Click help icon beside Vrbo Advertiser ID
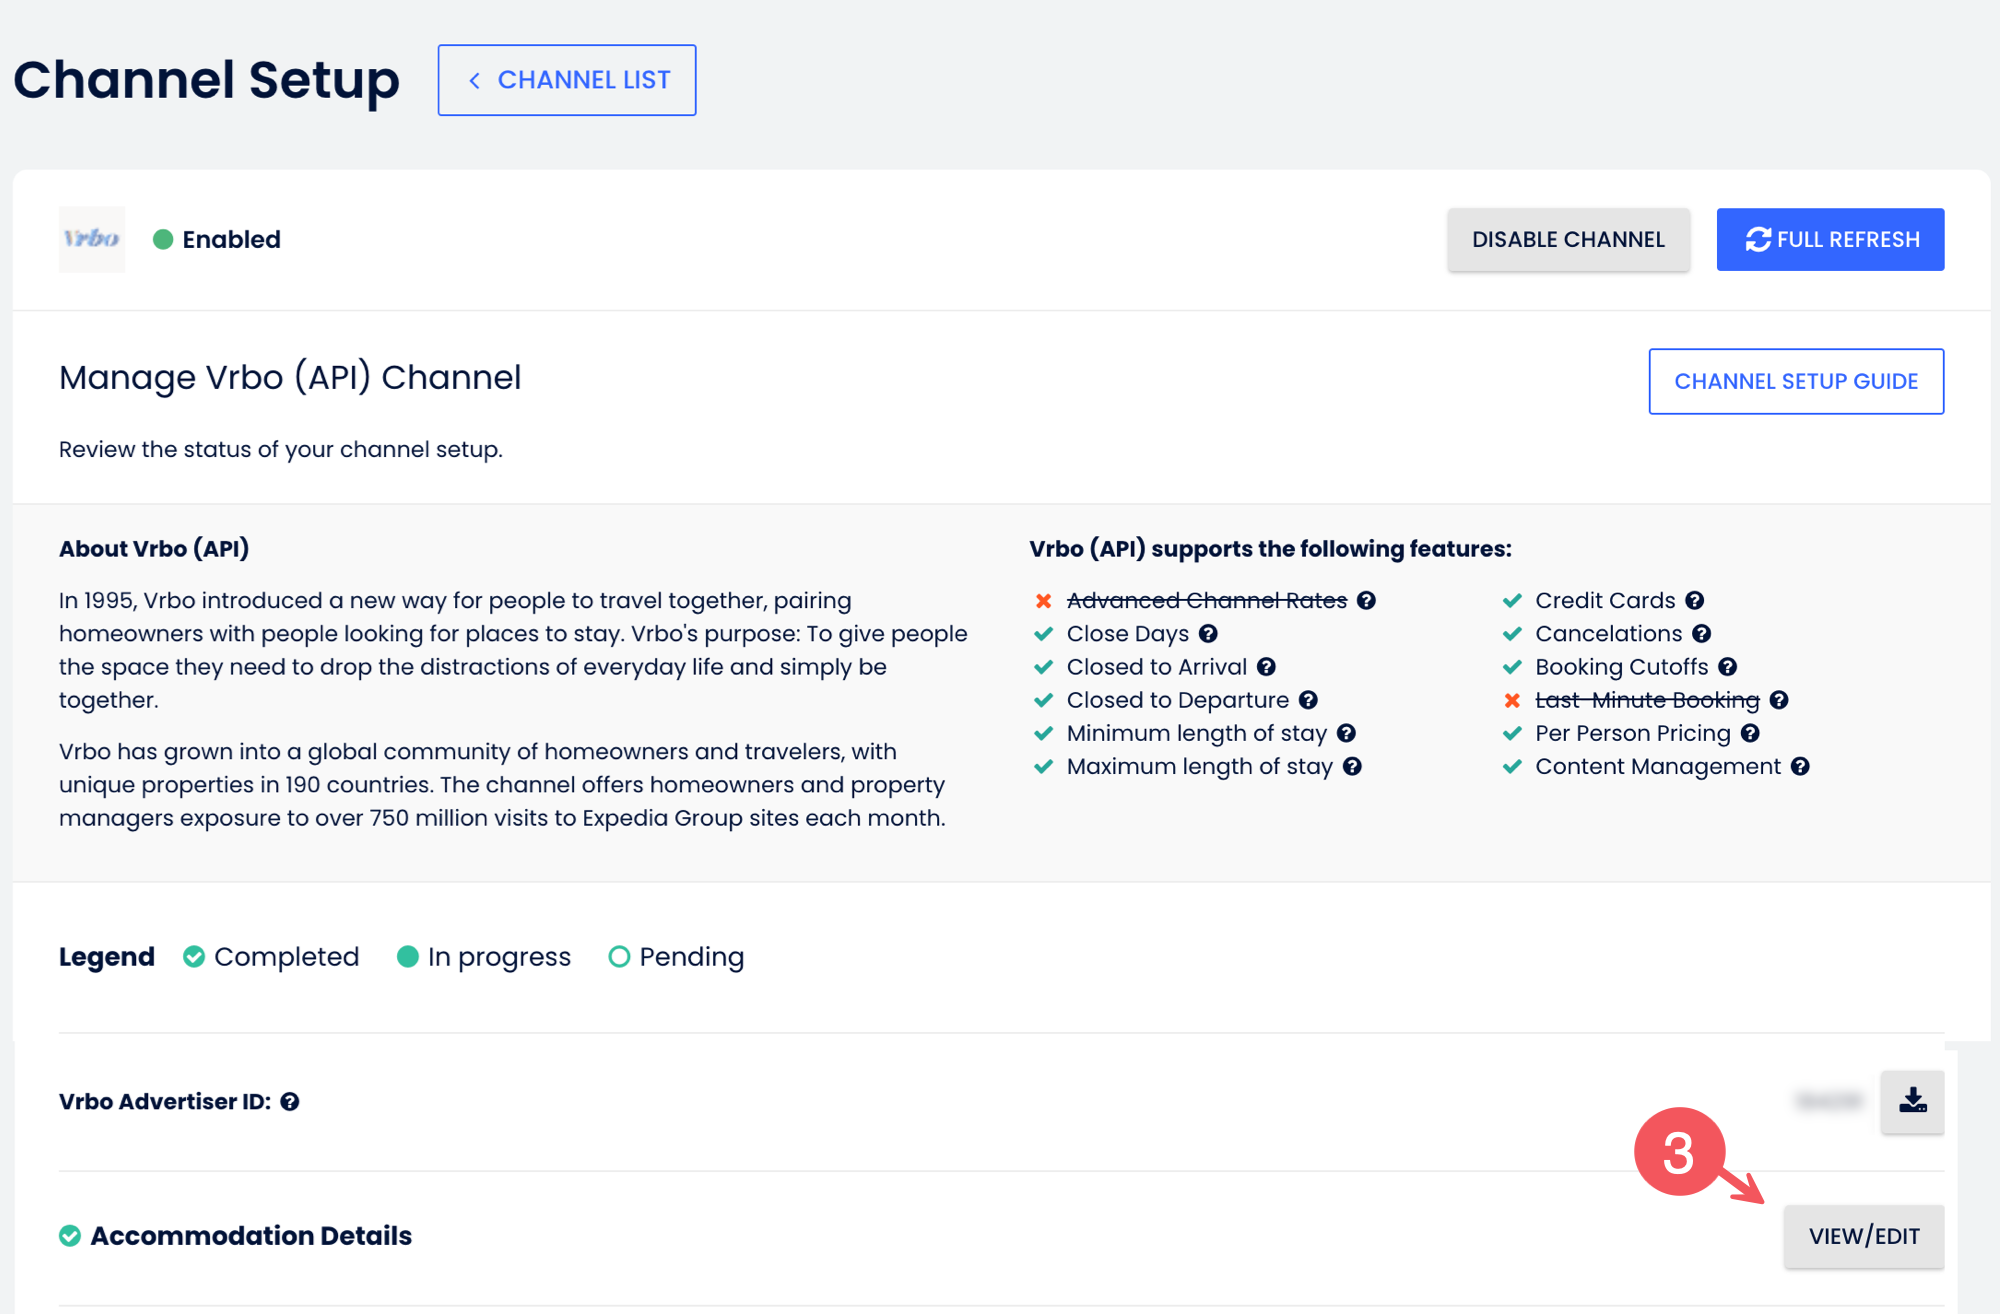Image resolution: width=2000 pixels, height=1314 pixels. 290,1101
